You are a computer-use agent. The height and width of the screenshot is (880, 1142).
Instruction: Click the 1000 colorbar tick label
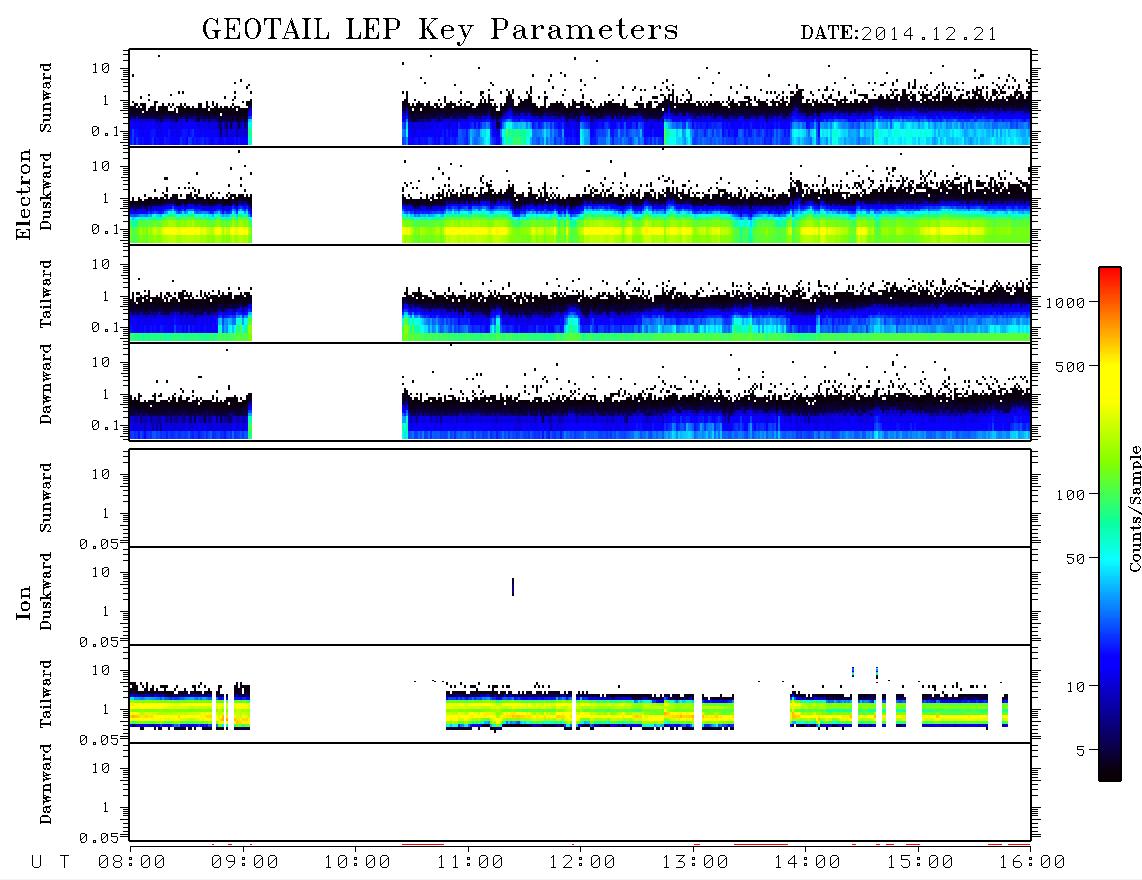(1065, 303)
